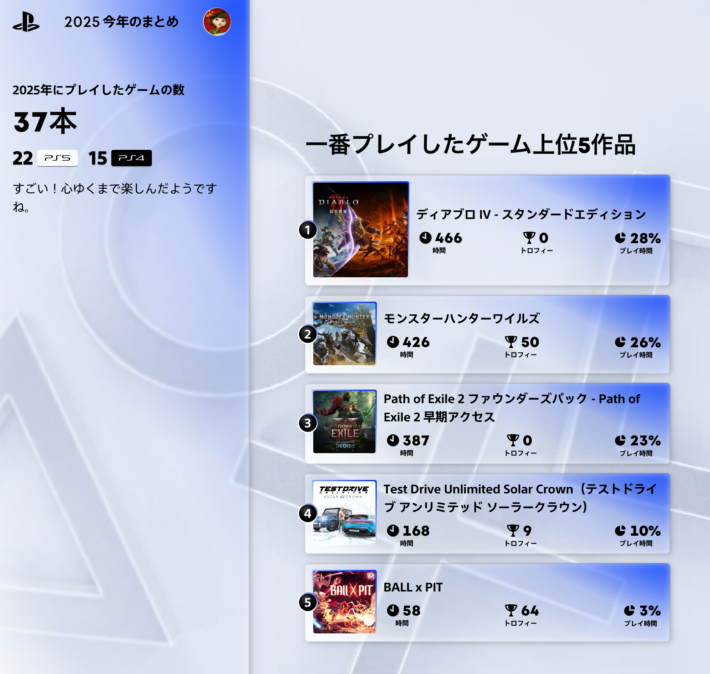Click the pie chart icon next to 28%
710x674 pixels.
coord(620,238)
